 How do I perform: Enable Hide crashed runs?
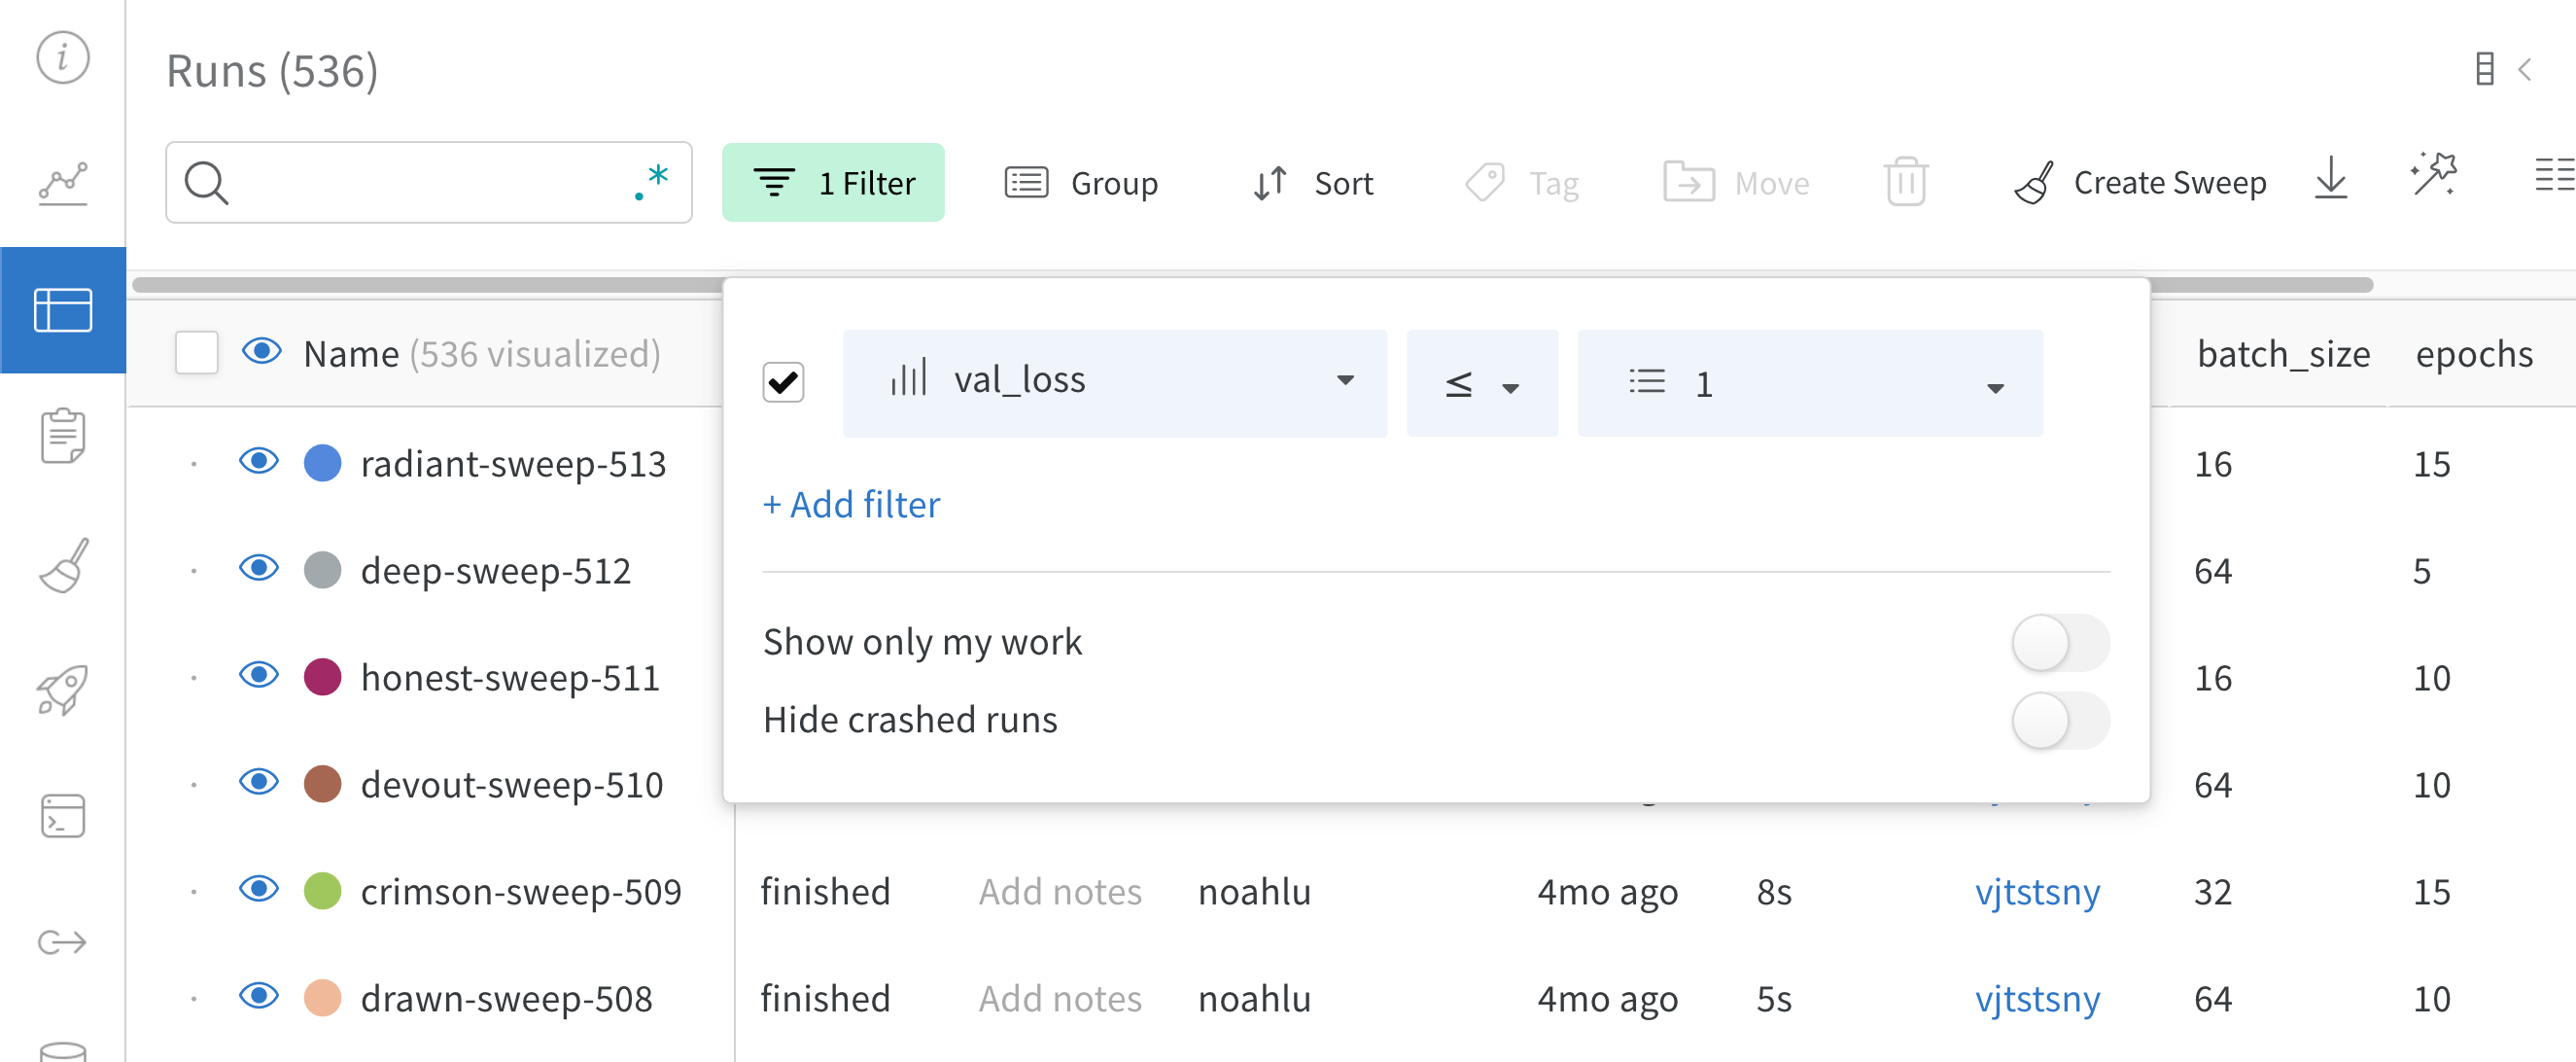click(x=2058, y=720)
